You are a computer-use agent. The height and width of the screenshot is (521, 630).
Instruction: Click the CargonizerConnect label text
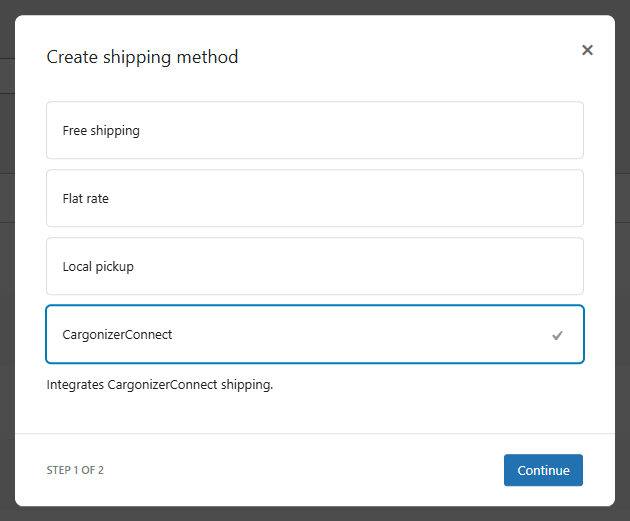click(117, 335)
